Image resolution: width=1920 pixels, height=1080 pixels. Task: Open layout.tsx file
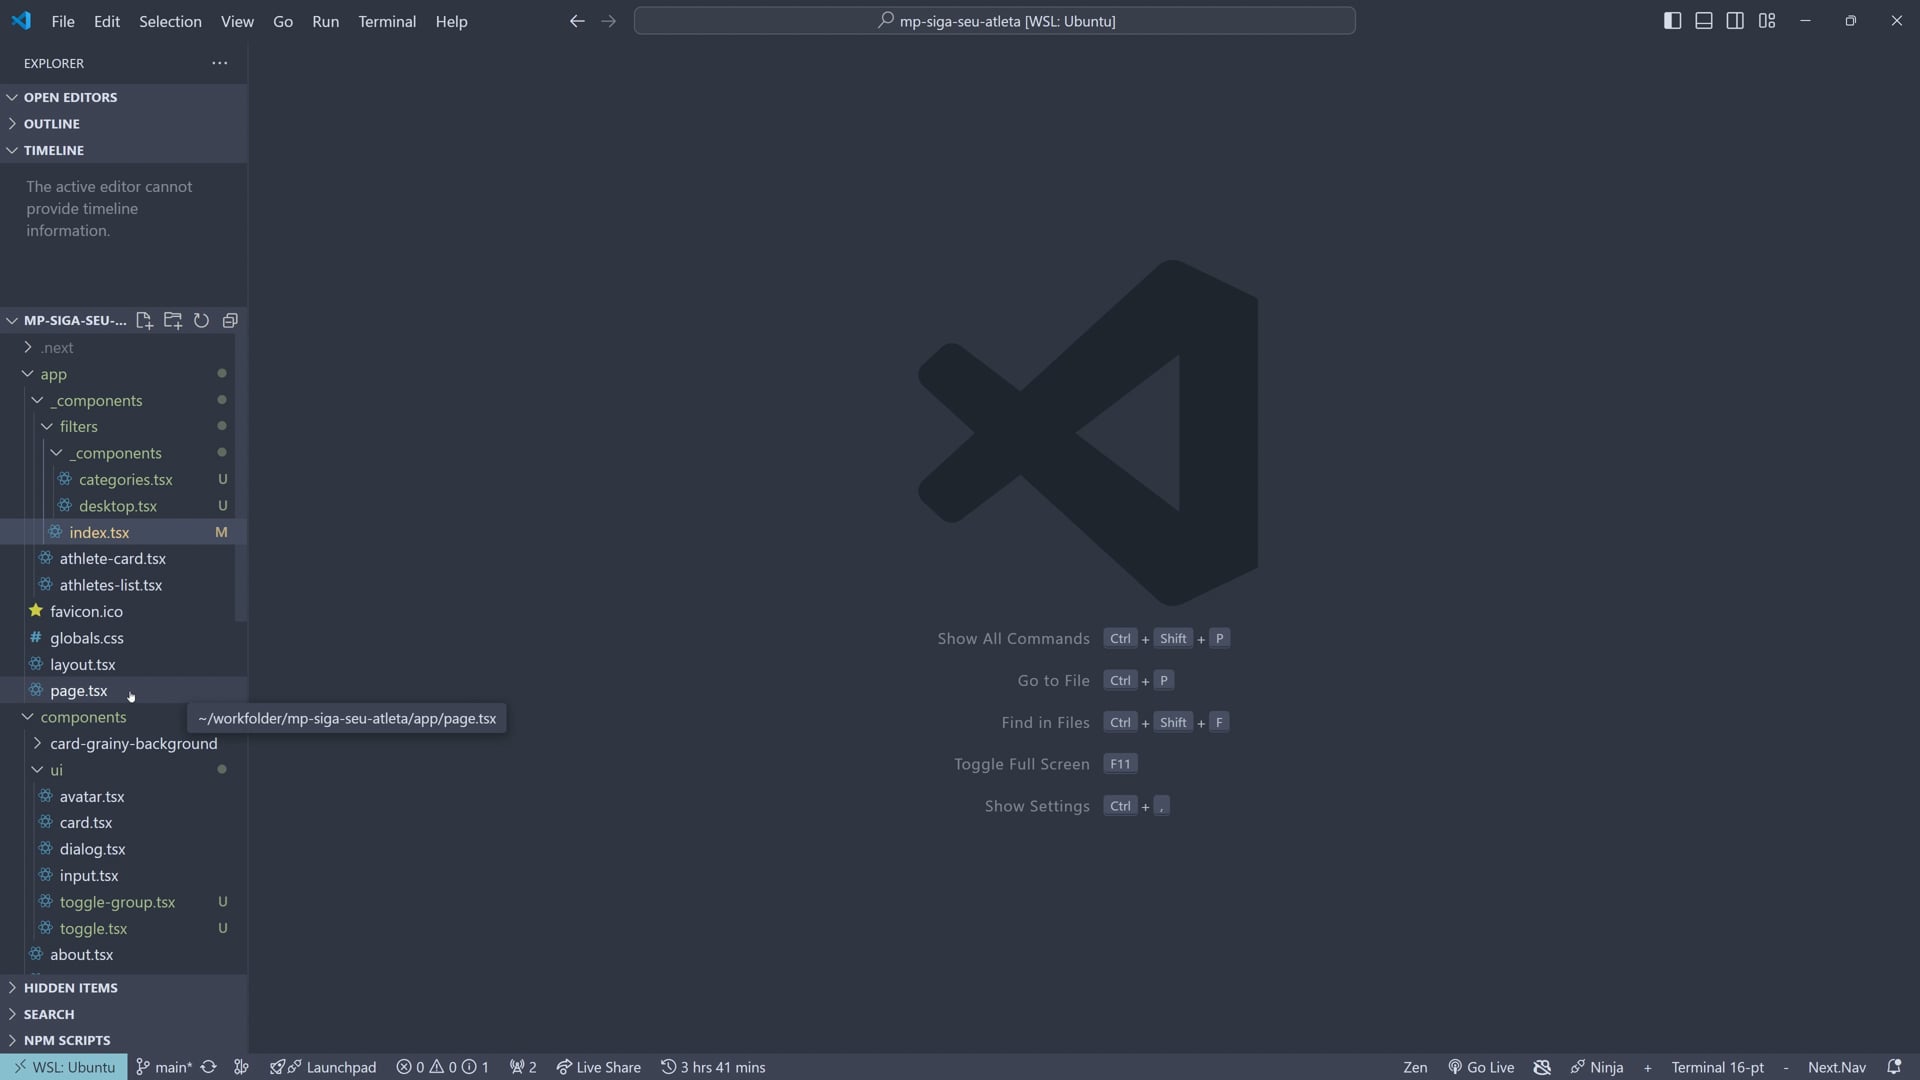[124, 665]
